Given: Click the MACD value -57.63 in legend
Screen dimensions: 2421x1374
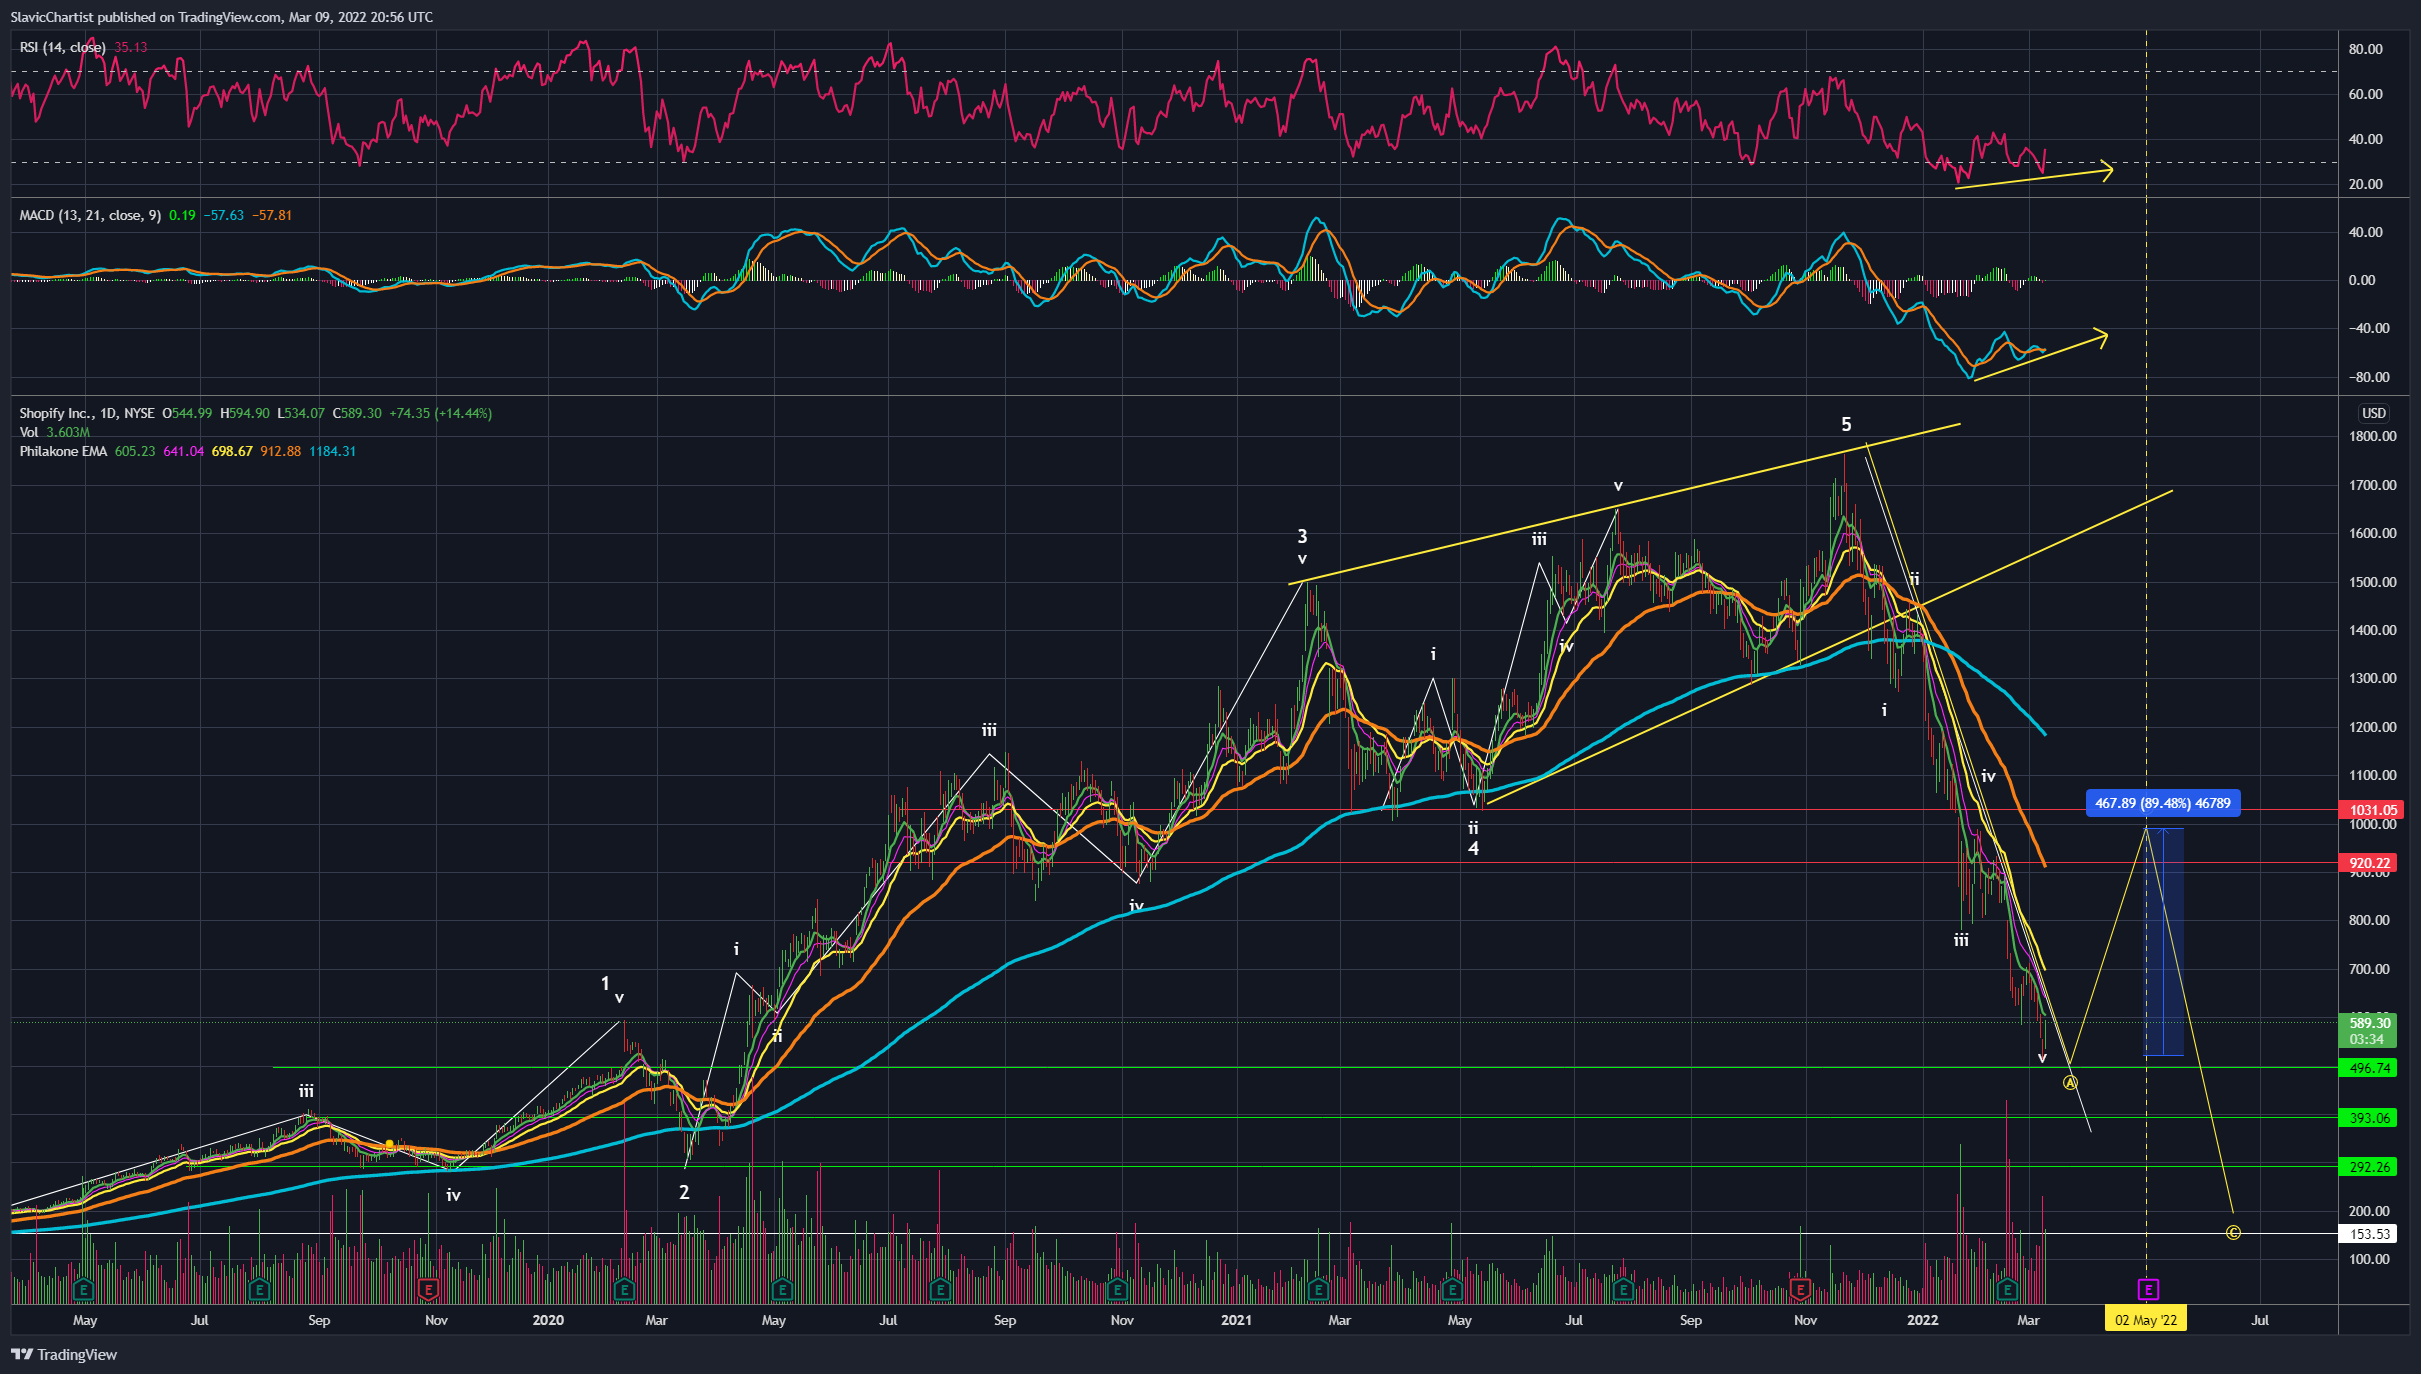Looking at the screenshot, I should coord(224,215).
